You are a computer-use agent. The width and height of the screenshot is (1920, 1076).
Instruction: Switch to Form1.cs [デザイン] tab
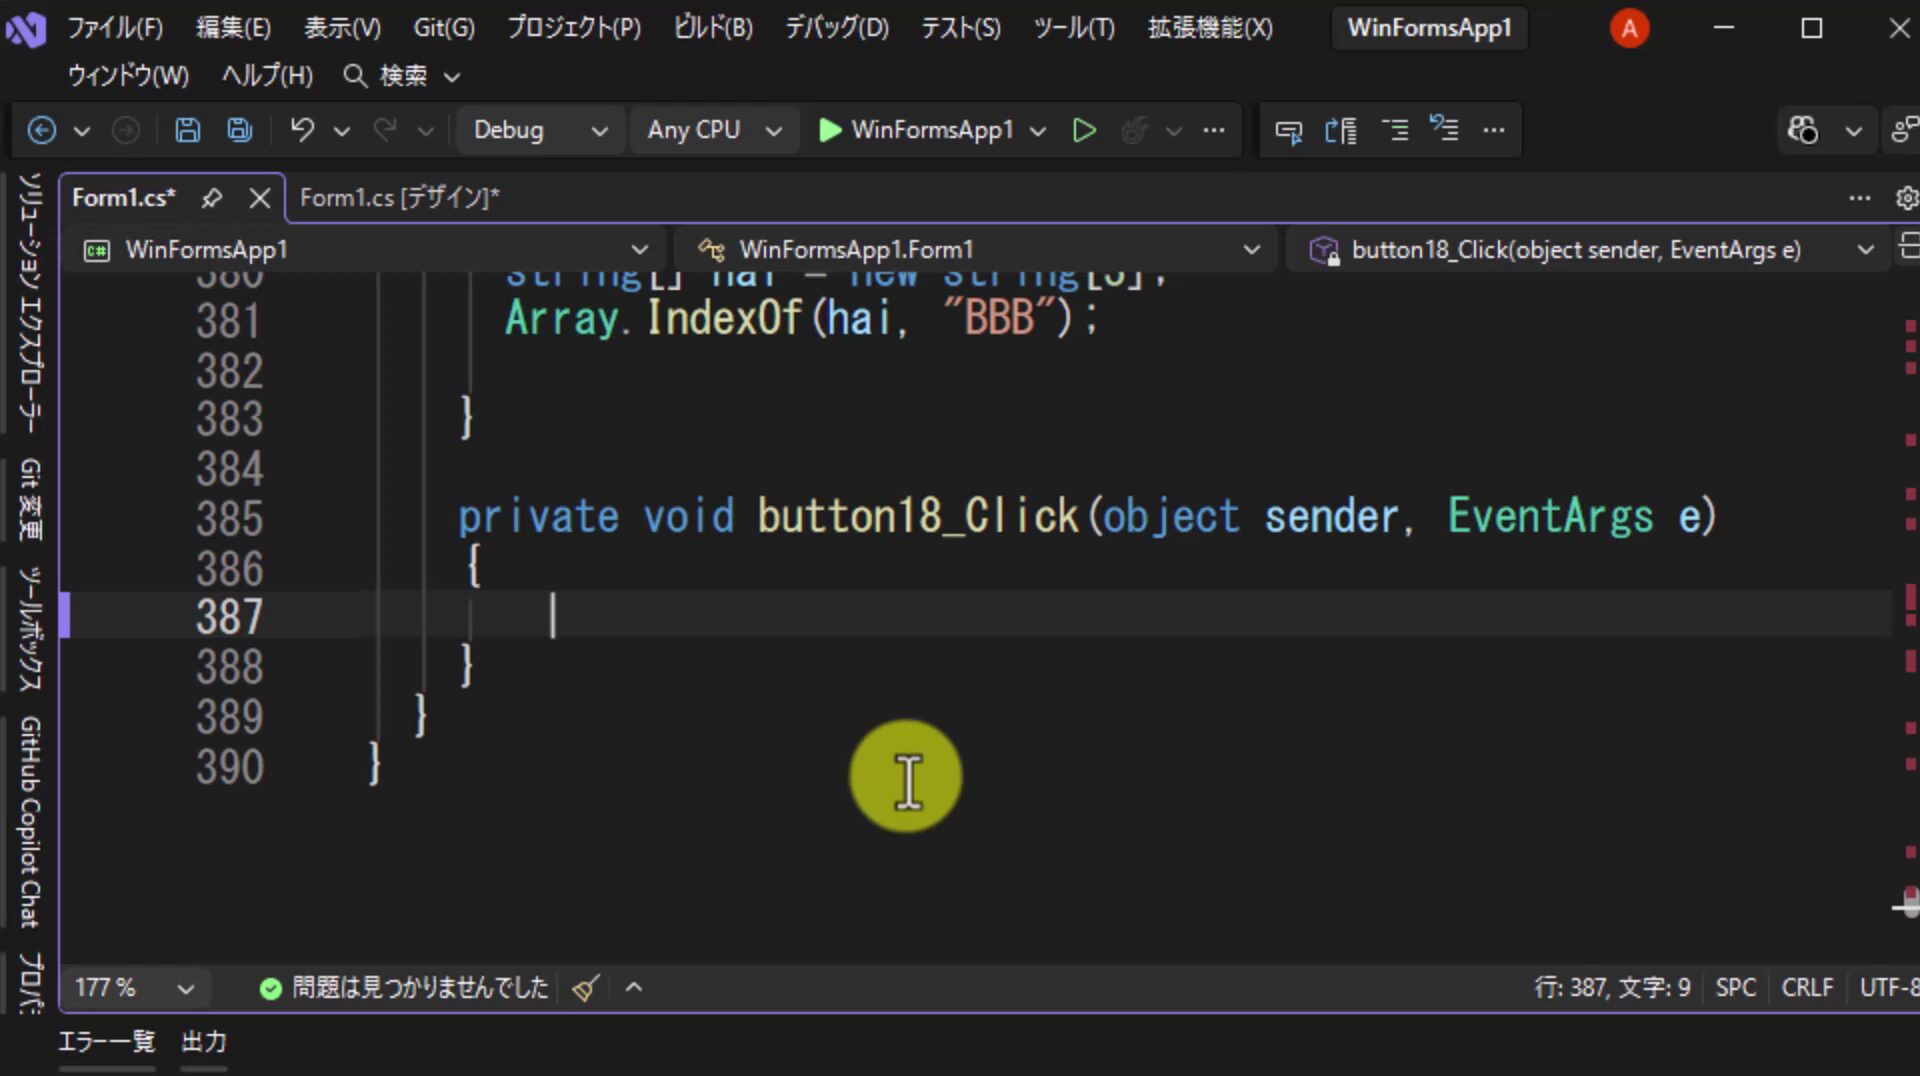click(x=399, y=198)
